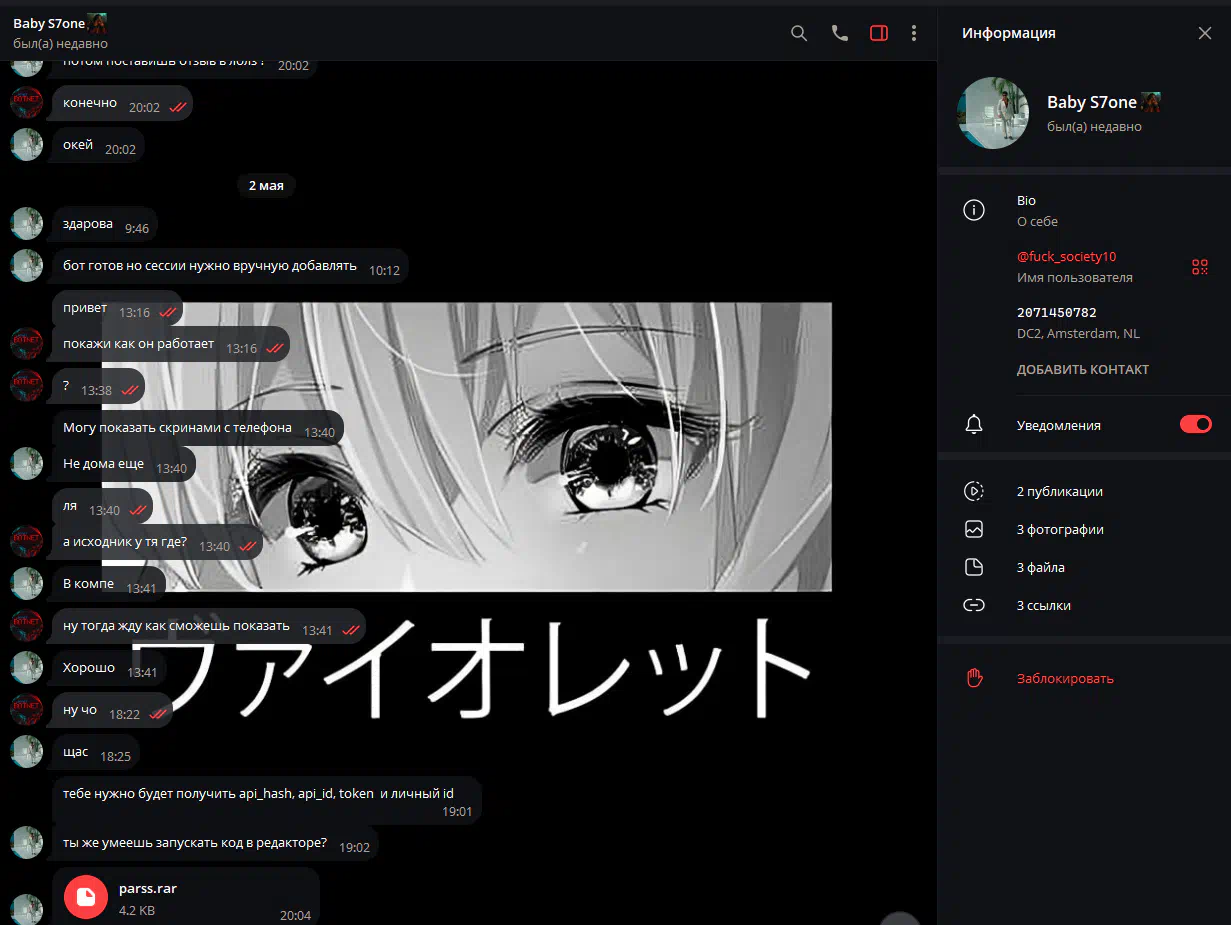Click the 'Baby S7one' name in the Информация panel
Screen dimensions: 1231x925
(x=1092, y=102)
